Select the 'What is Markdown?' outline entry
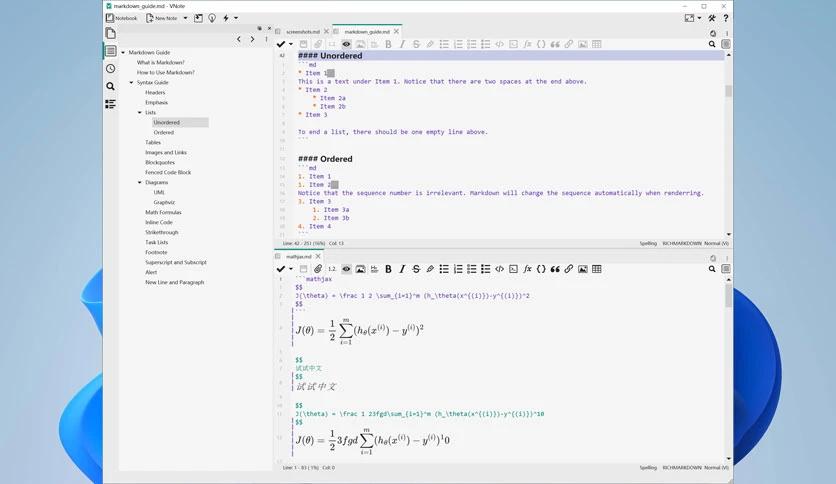The height and width of the screenshot is (484, 836). pos(161,62)
